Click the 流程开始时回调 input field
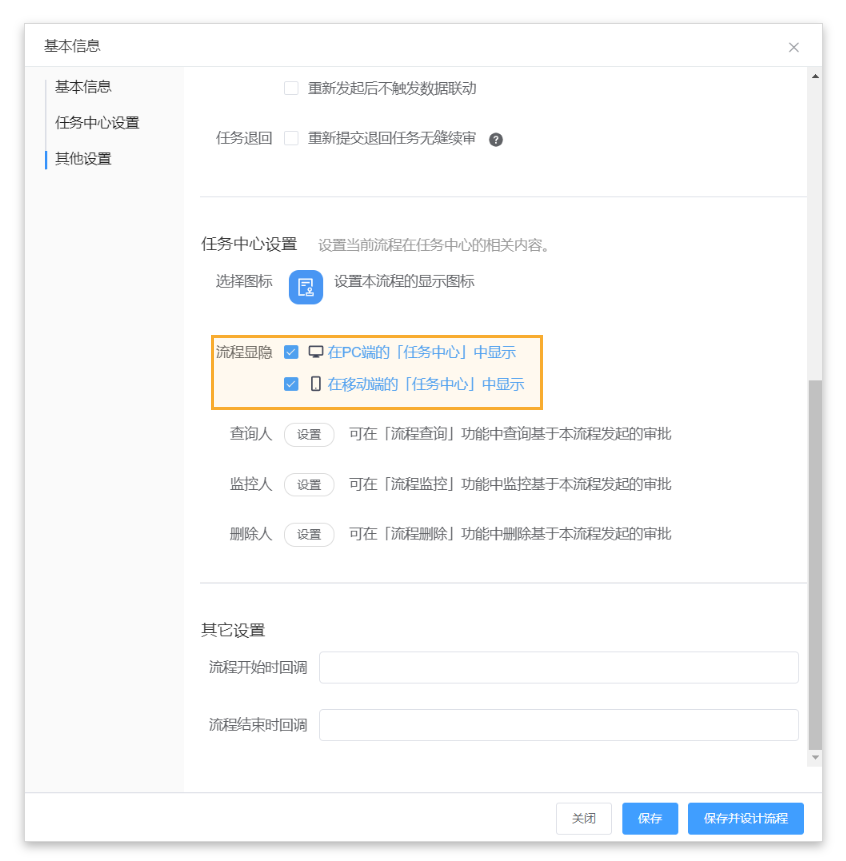 tap(558, 667)
